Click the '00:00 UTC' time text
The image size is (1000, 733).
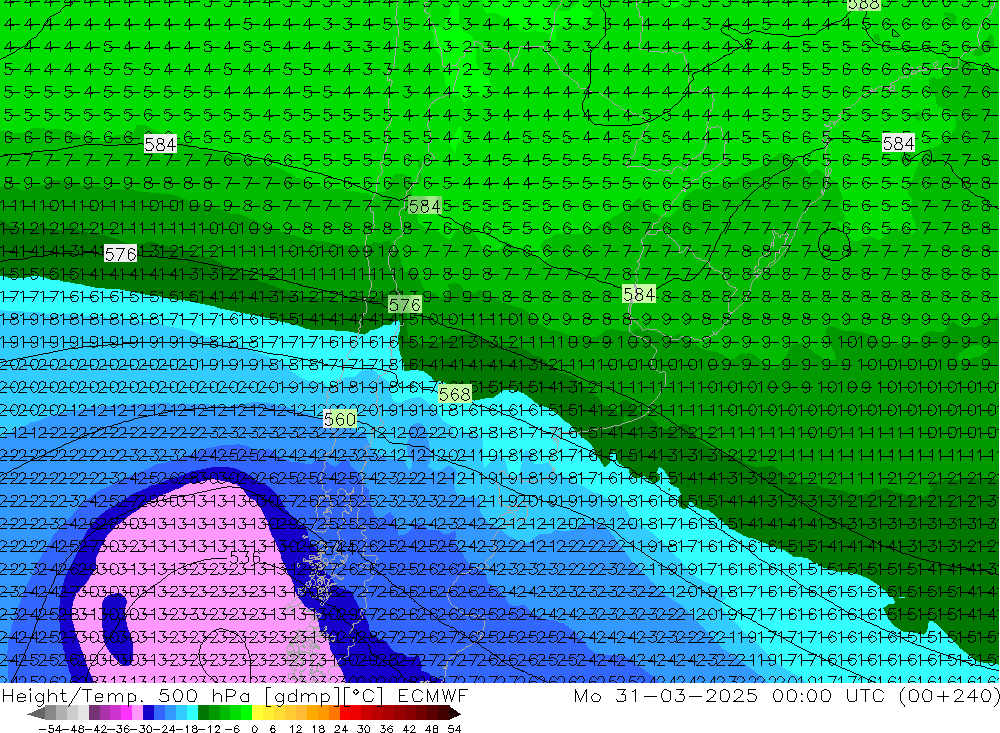[x=828, y=696]
